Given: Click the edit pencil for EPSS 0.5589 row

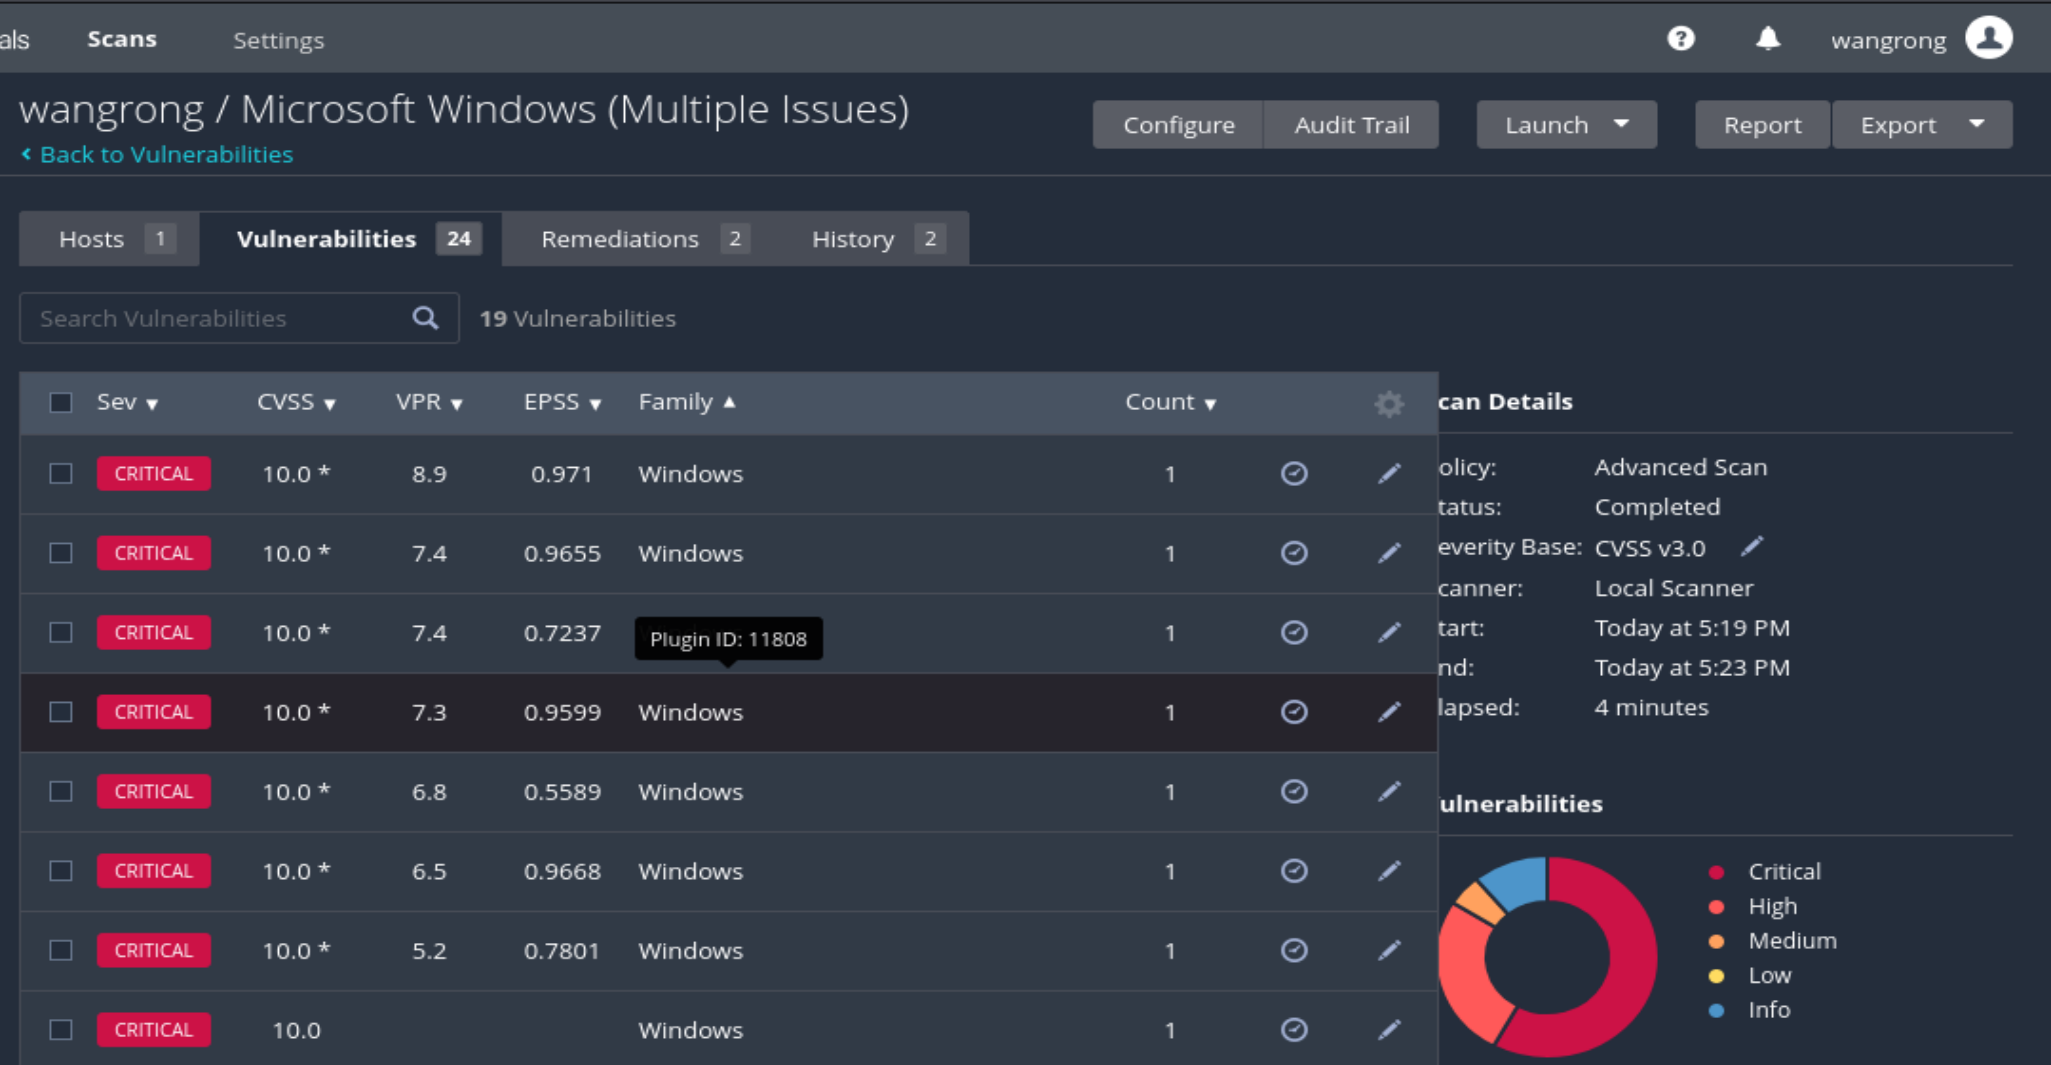Looking at the screenshot, I should [1389, 791].
